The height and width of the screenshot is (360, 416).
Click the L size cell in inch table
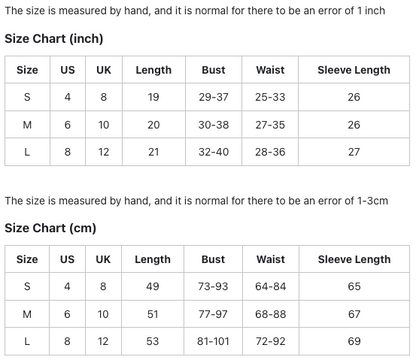pos(27,152)
